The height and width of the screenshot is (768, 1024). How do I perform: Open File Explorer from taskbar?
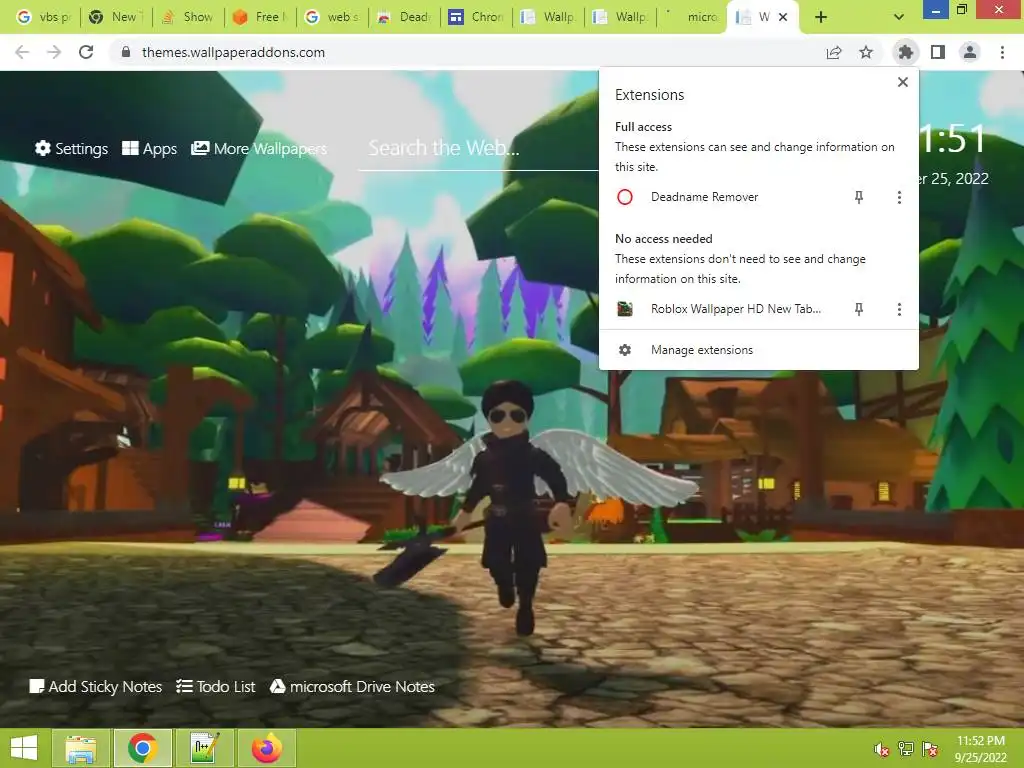coord(80,748)
